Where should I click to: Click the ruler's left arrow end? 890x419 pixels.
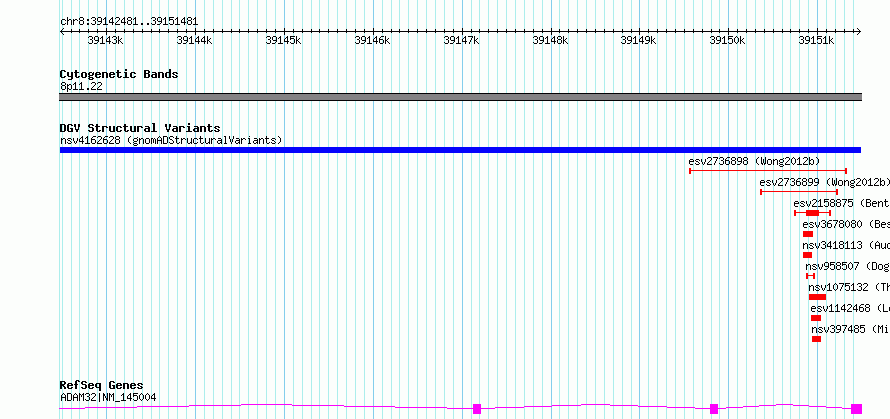coord(62,32)
